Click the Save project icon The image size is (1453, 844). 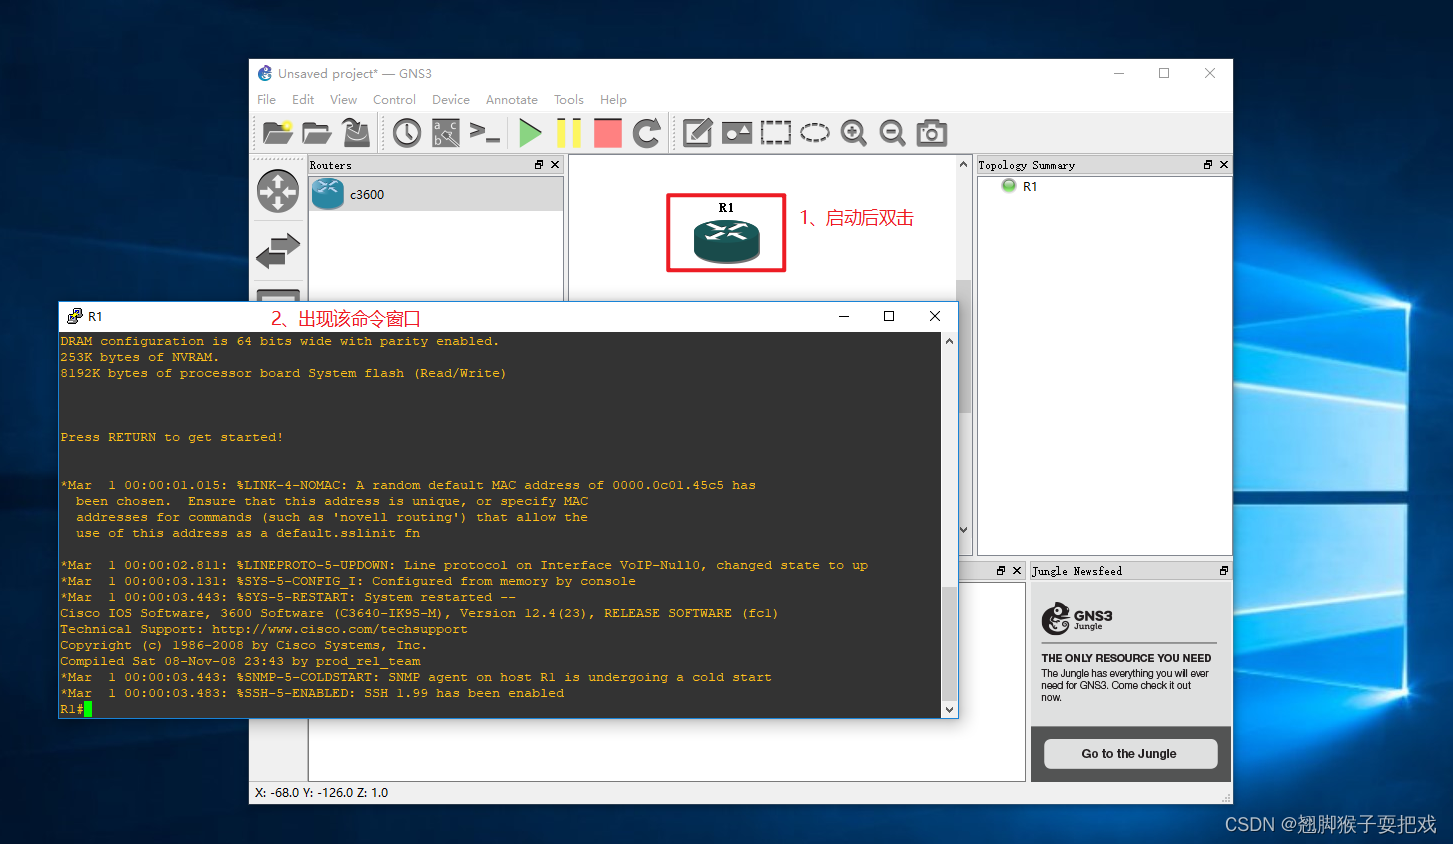(x=355, y=132)
